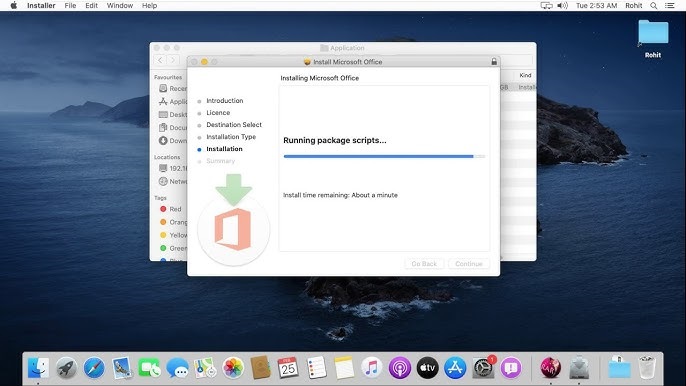The height and width of the screenshot is (386, 686).
Task: Open the Rohit folder on desktop
Action: [x=653, y=39]
